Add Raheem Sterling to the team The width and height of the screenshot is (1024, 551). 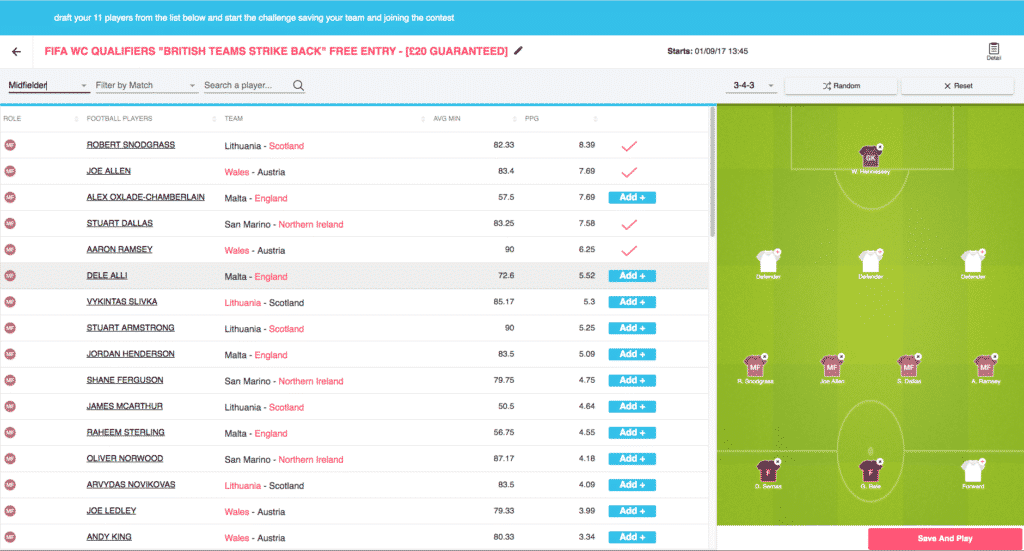(632, 433)
